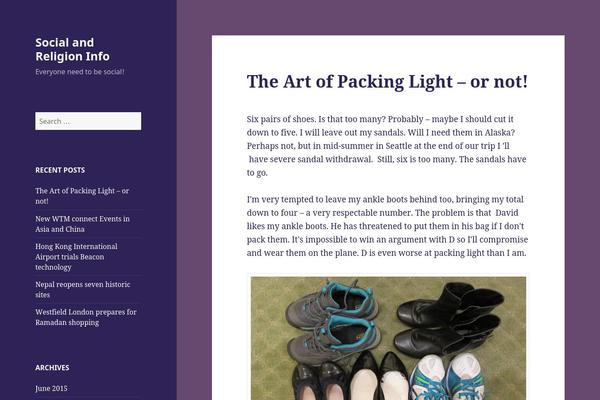This screenshot has height=400, width=600.
Task: Click the gray hiking shoes in photo
Action: (x=332, y=322)
